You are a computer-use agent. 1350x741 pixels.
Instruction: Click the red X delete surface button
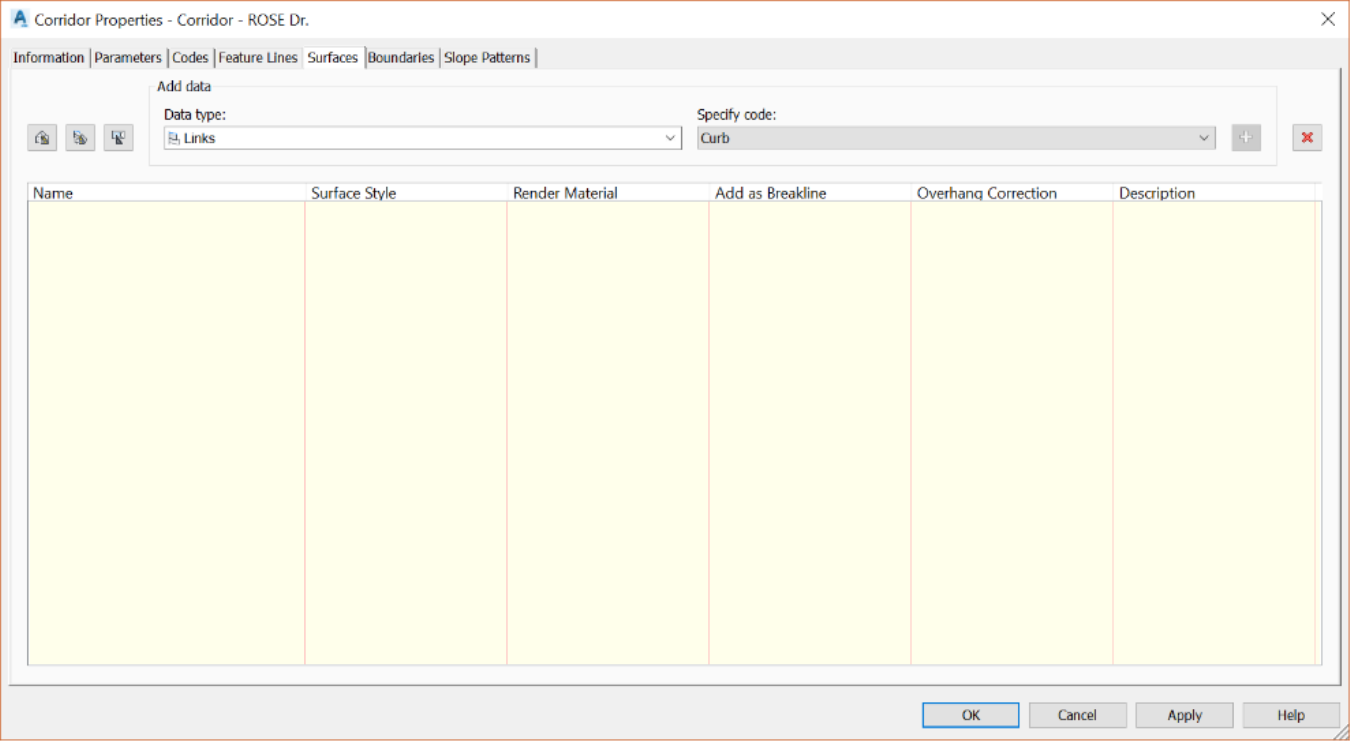pos(1307,138)
